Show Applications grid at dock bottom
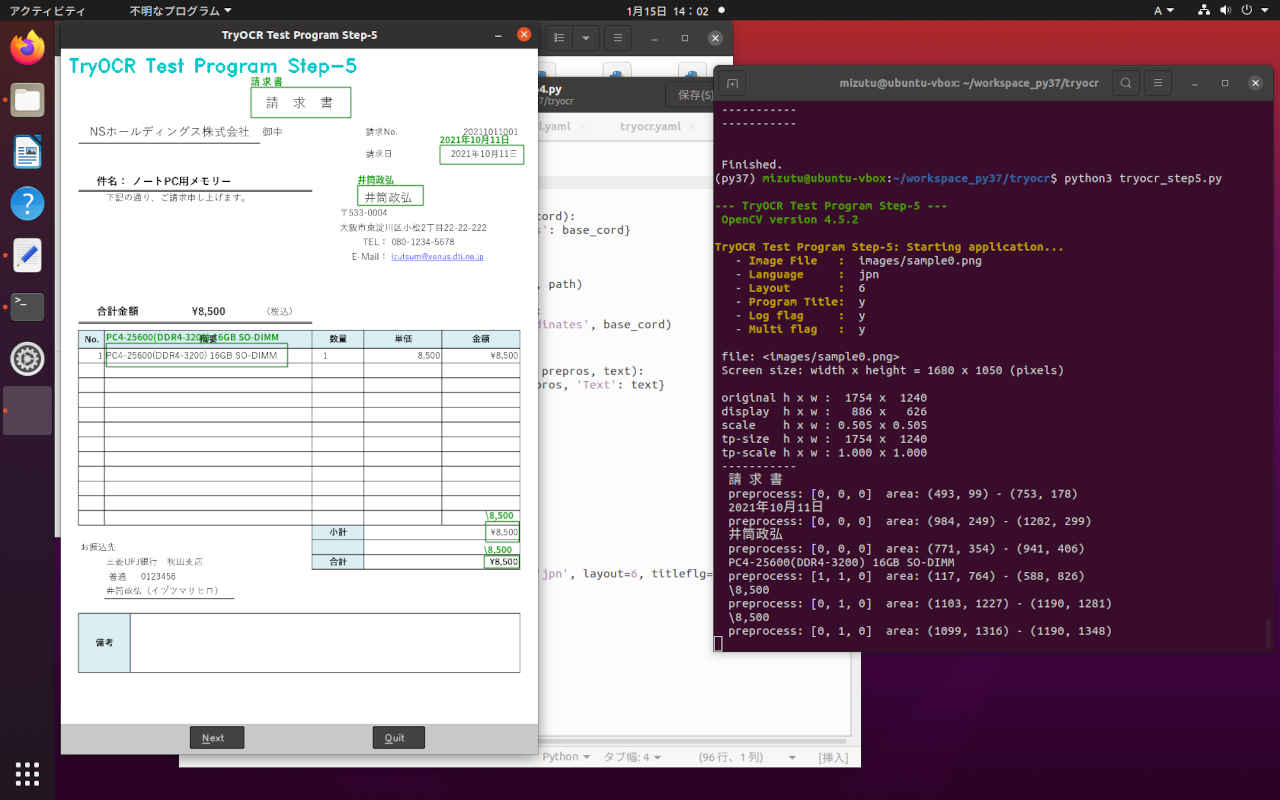1280x800 pixels. tap(27, 773)
